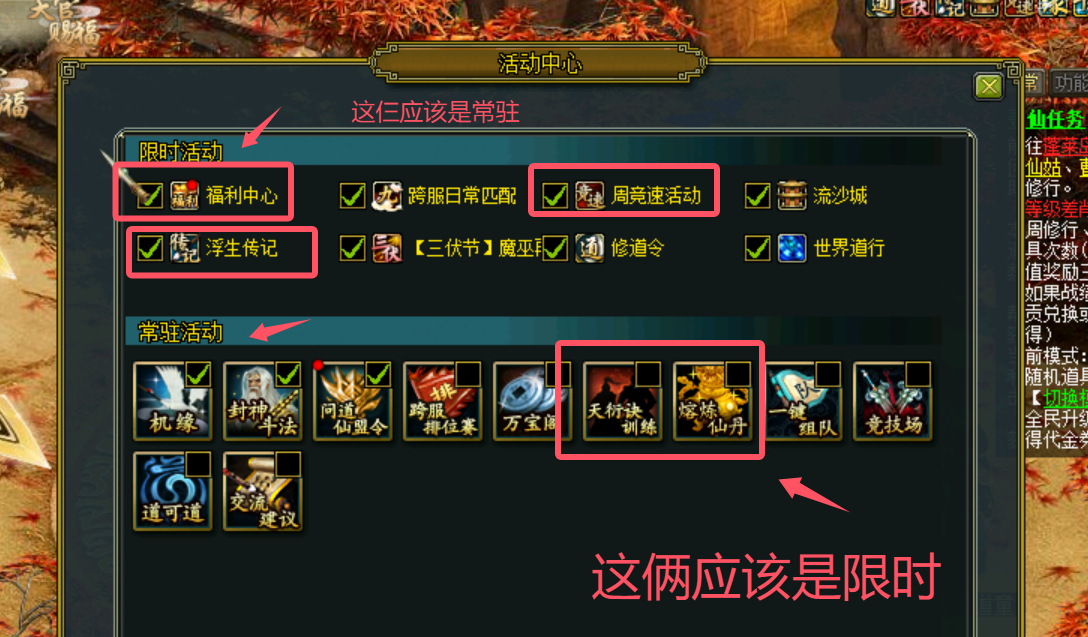Click the 万宝阁 coin icon
This screenshot has width=1088, height=637.
(532, 401)
